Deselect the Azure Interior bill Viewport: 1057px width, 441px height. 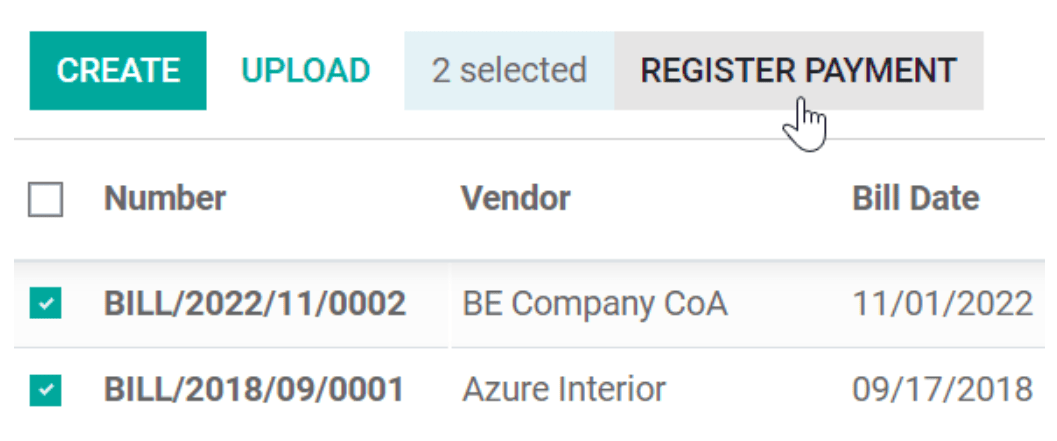[46, 390]
